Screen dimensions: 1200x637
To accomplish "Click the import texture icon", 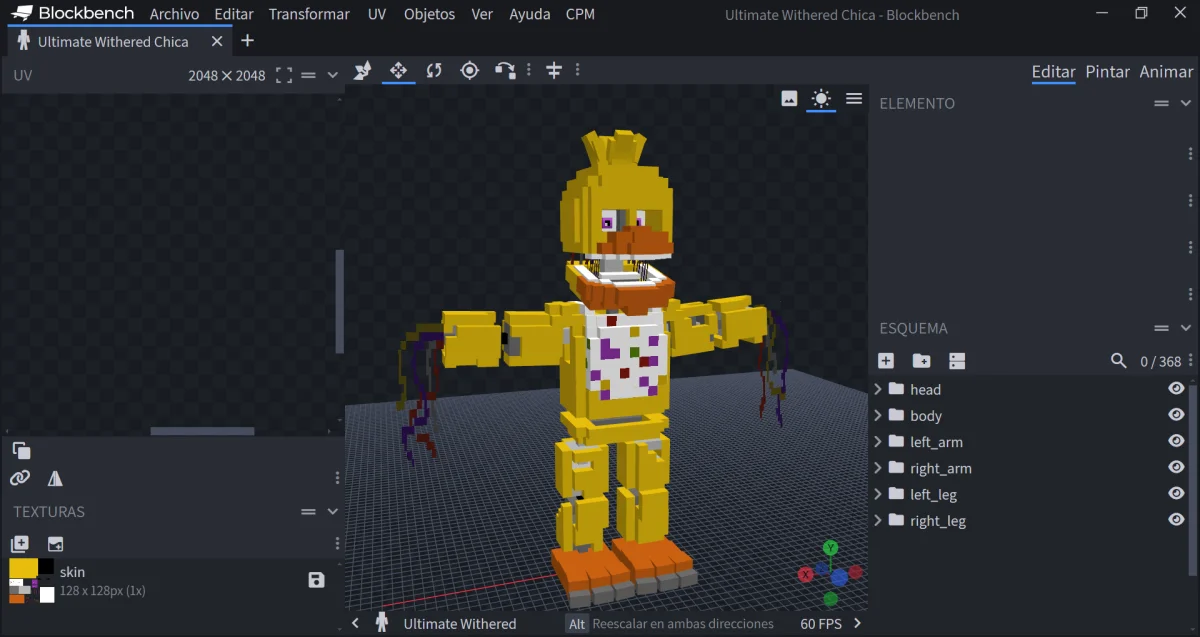I will click(x=55, y=544).
